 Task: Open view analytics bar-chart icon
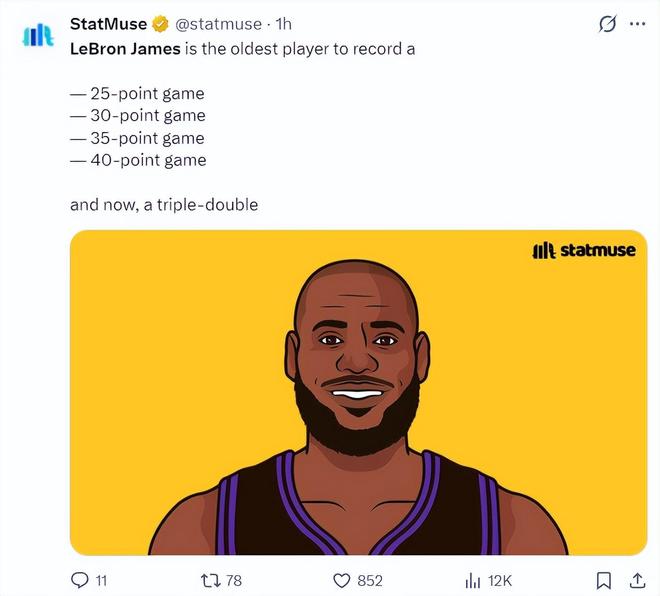(474, 580)
